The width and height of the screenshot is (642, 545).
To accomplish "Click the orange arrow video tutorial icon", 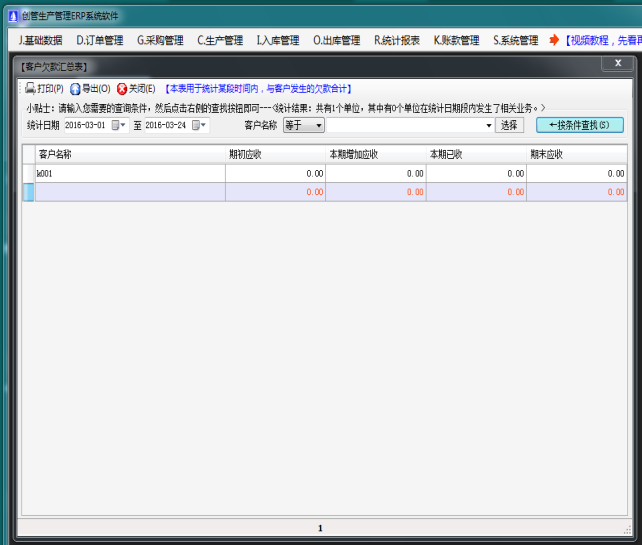I will pyautogui.click(x=554, y=41).
